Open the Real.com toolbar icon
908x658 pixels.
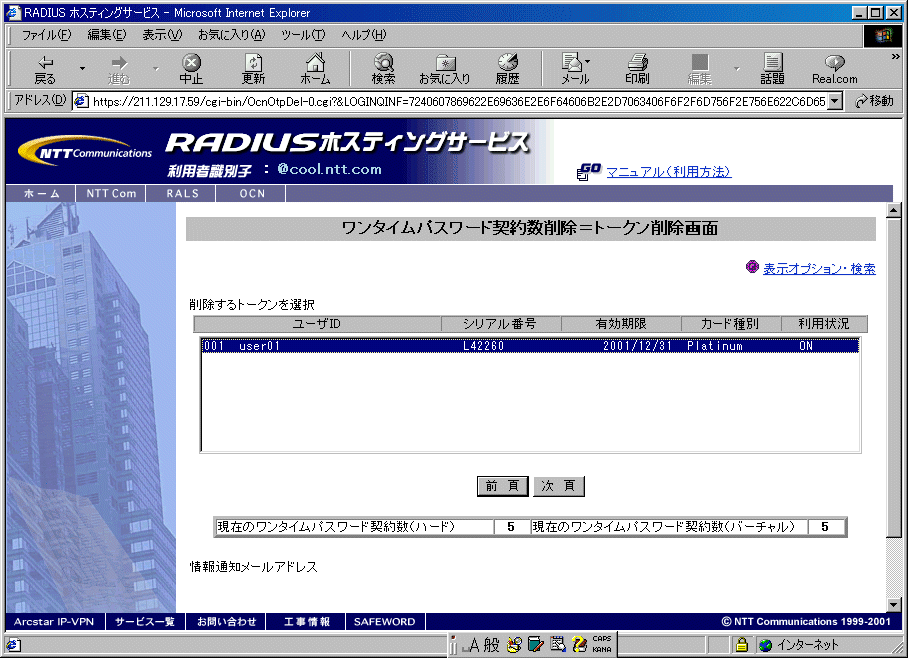coord(834,68)
